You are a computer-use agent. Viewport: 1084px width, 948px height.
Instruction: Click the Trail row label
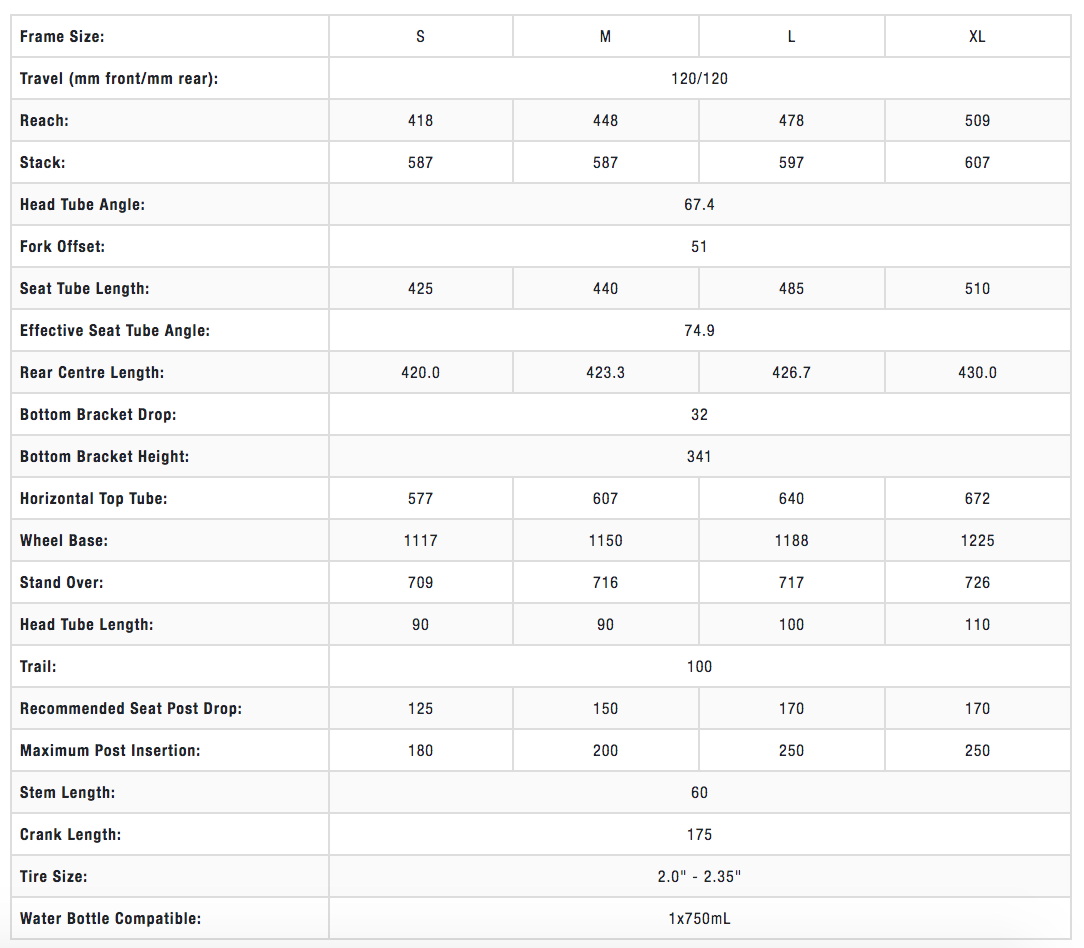click(38, 667)
